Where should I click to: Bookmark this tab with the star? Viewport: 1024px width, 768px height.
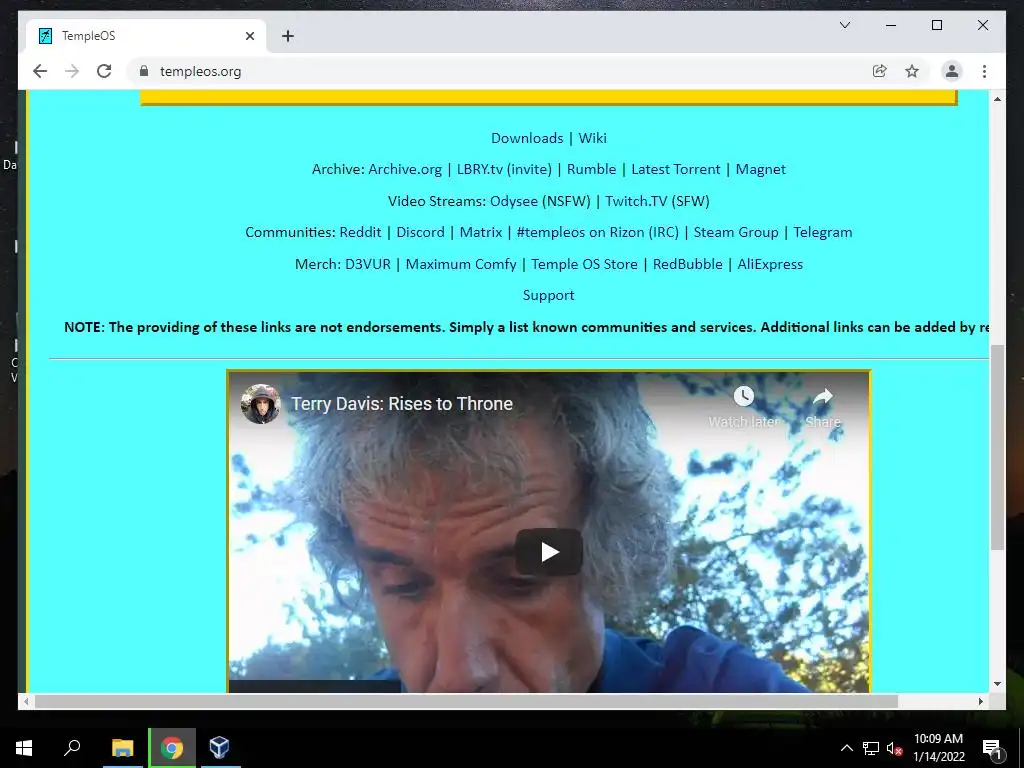[912, 71]
